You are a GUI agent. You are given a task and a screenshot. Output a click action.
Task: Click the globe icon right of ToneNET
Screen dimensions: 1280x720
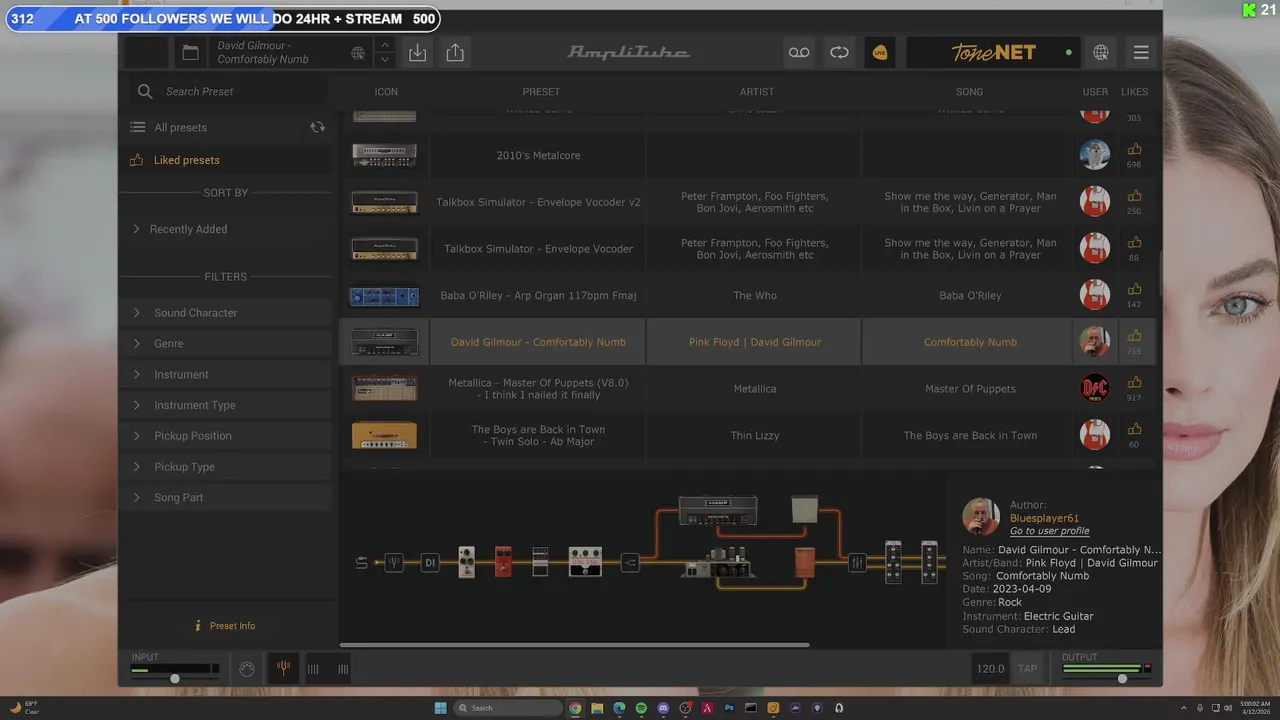click(x=1101, y=53)
